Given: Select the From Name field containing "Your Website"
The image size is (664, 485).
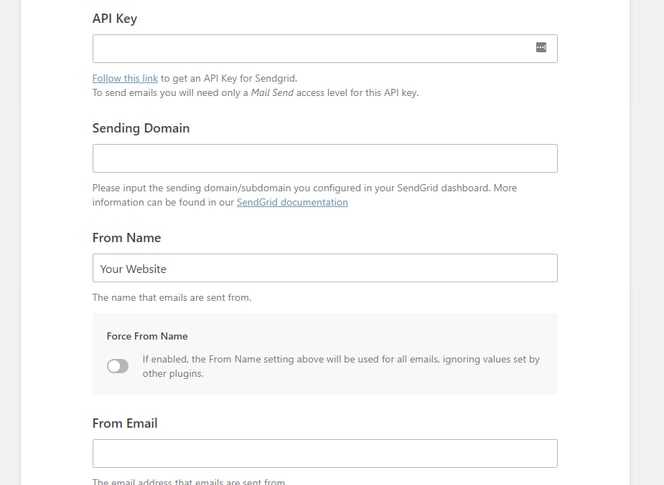Looking at the screenshot, I should click(324, 268).
